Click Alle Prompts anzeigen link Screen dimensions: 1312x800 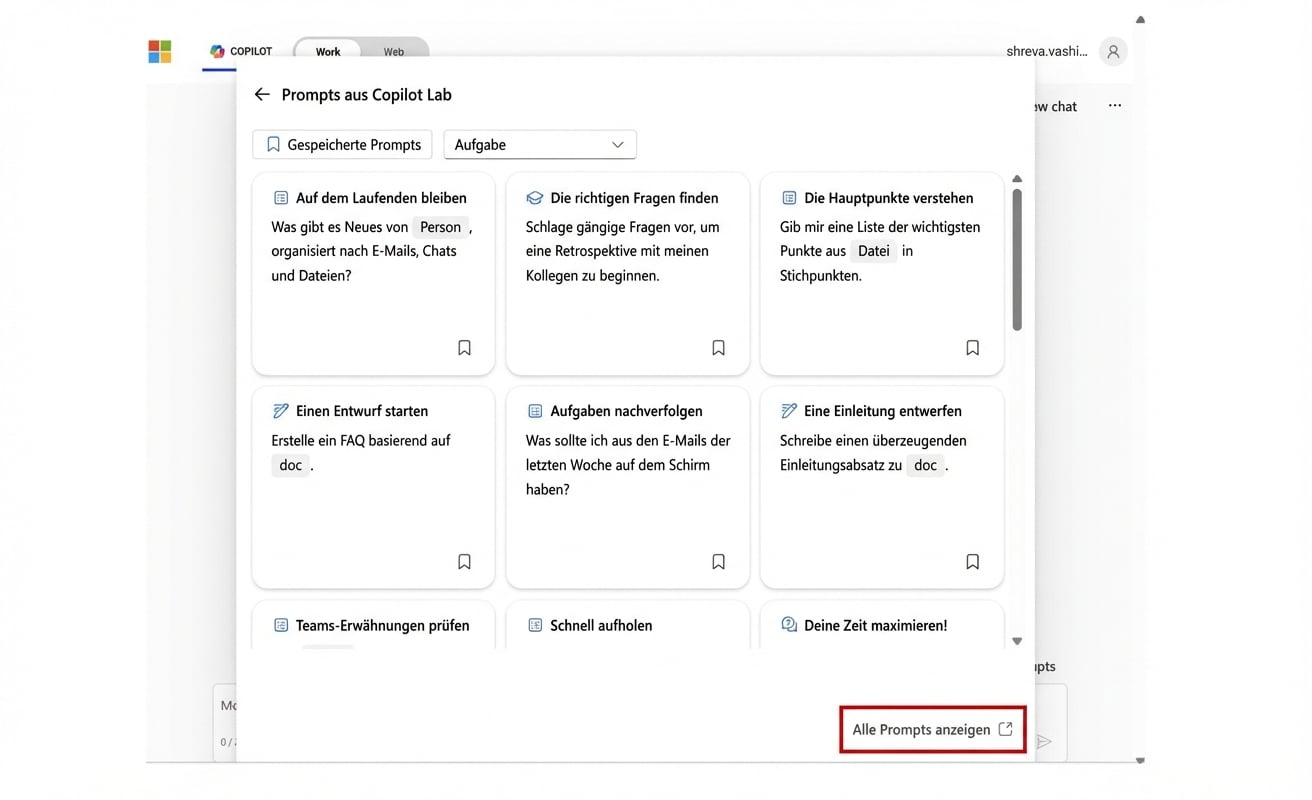point(932,730)
